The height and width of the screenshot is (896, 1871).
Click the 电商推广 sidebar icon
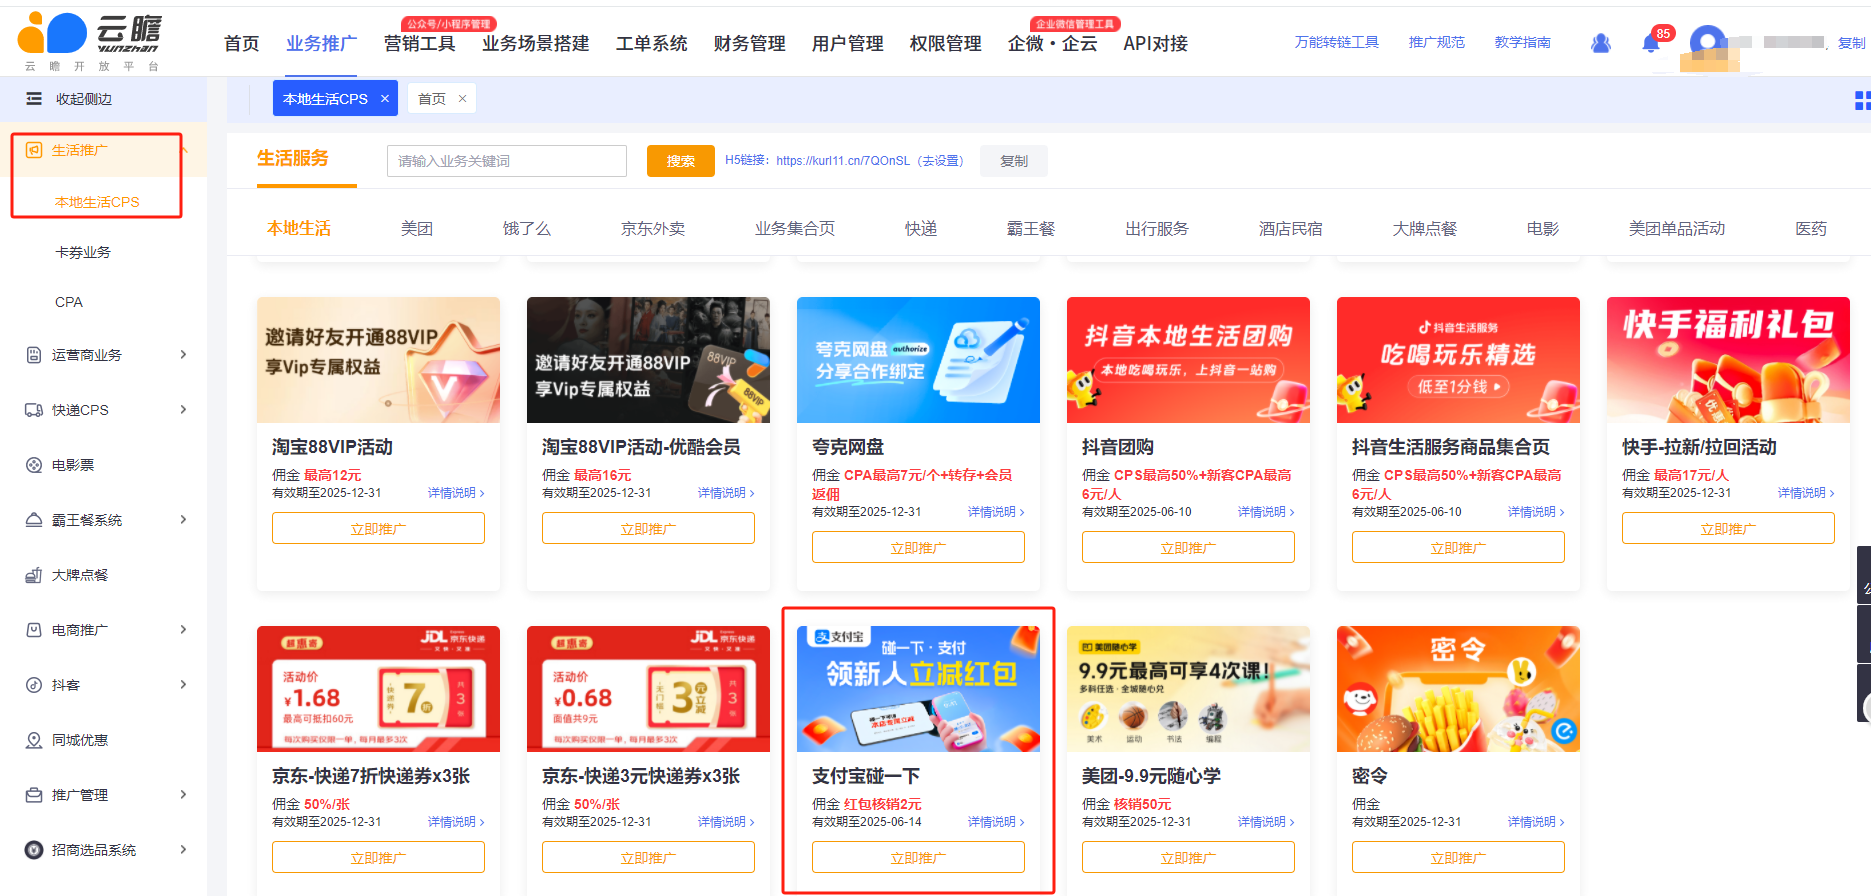[x=33, y=630]
